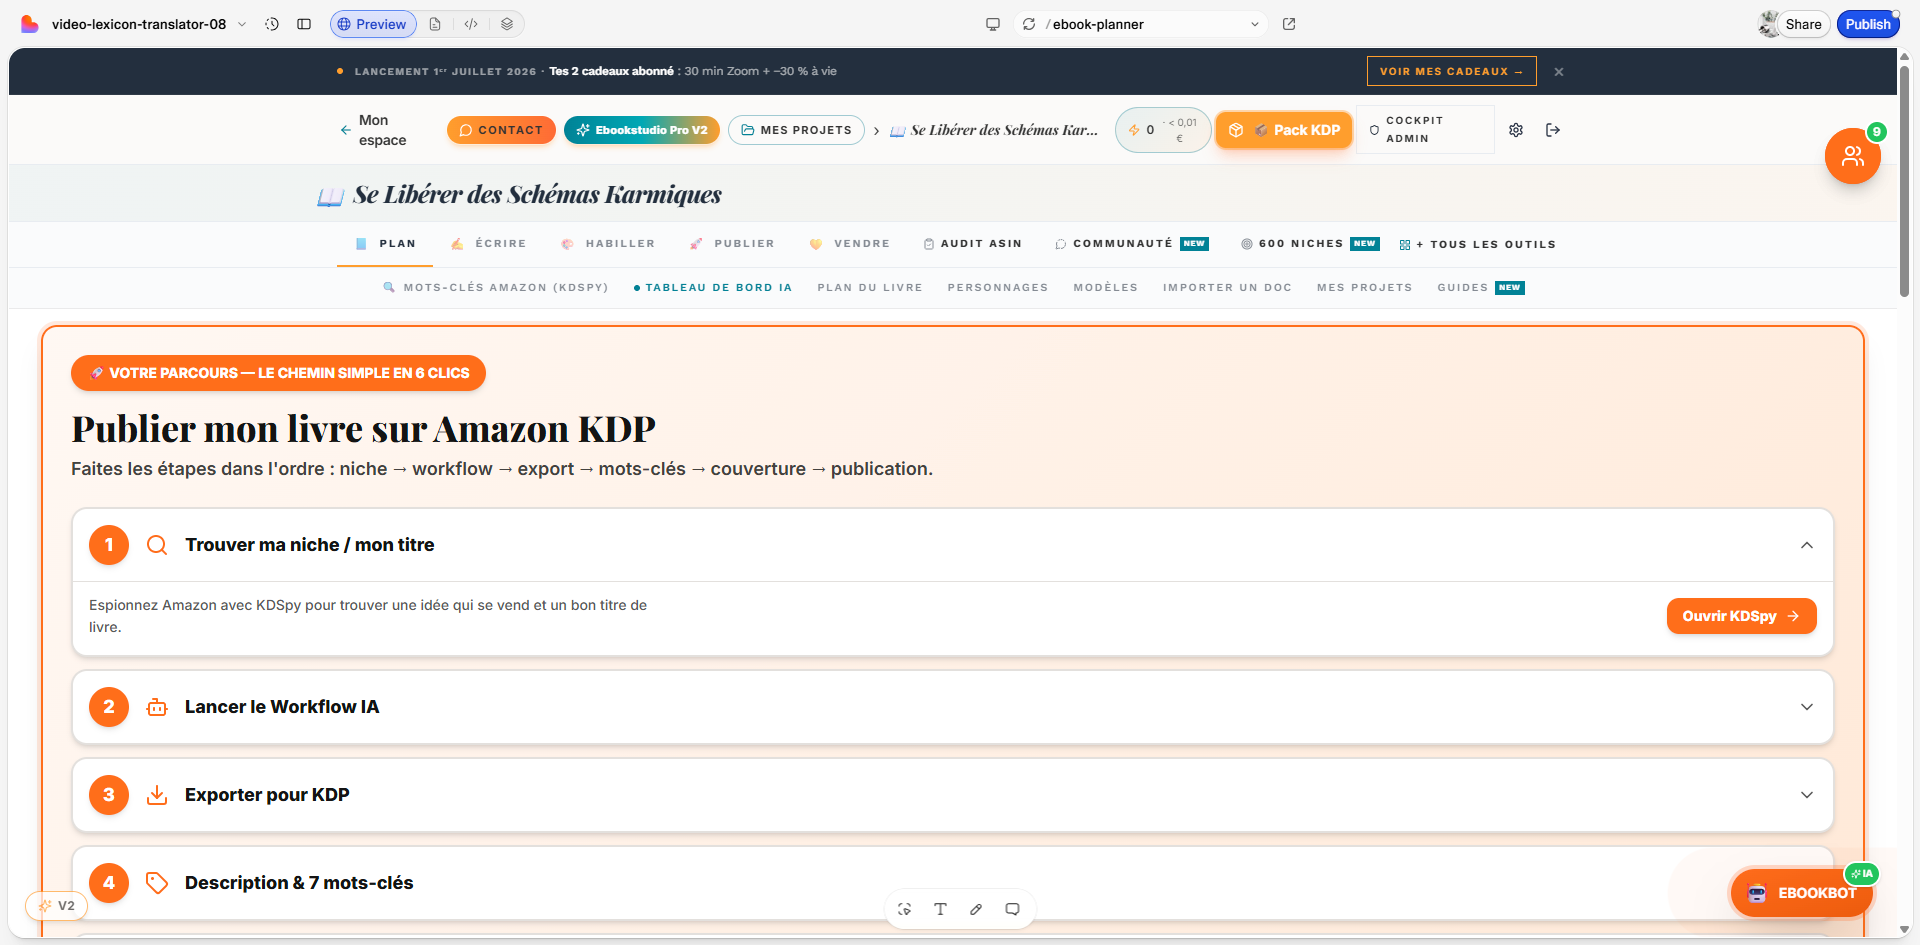Image resolution: width=1920 pixels, height=945 pixels.
Task: Select the text tool in the bottom toolbar
Action: point(940,909)
